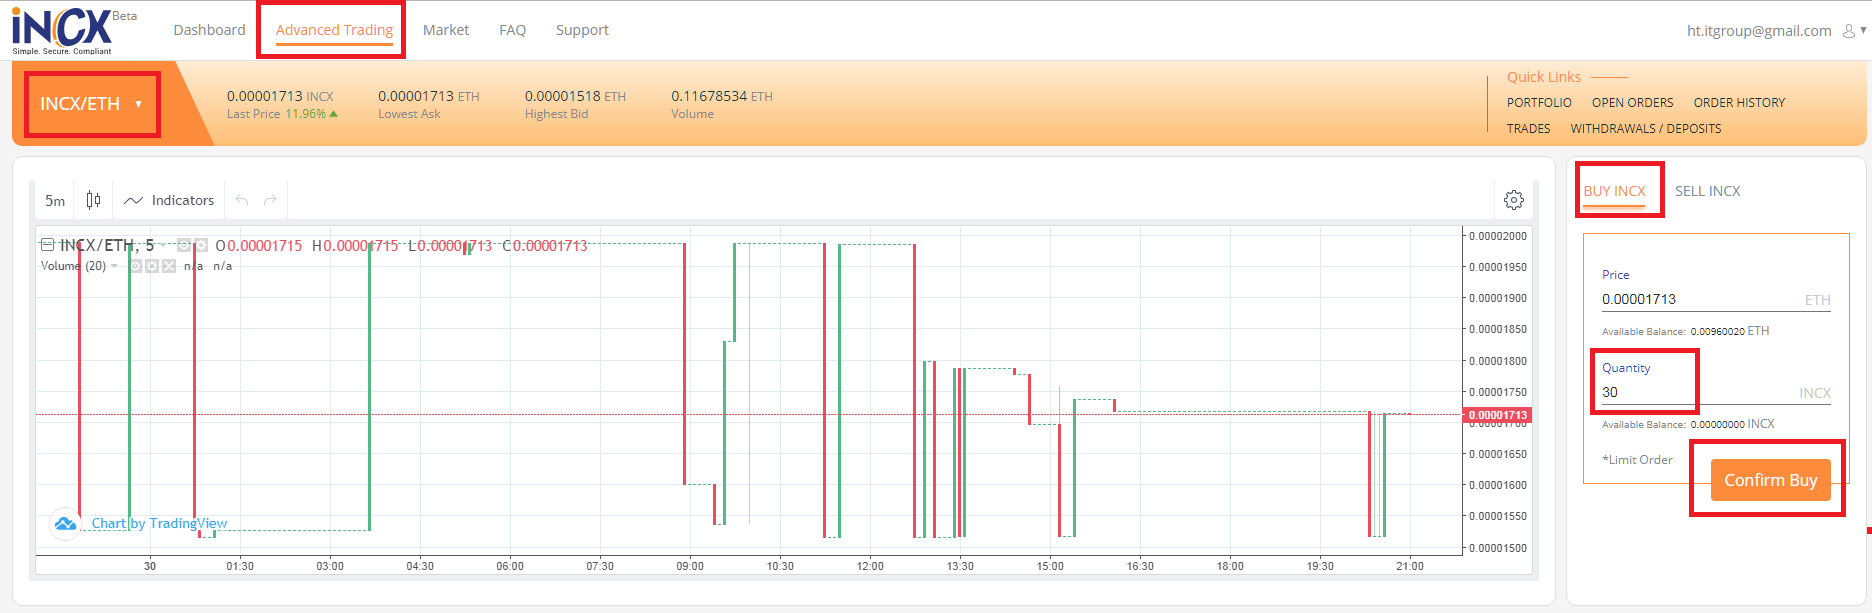Open the Indicators menu
Screen dimensions: 1872x613
(169, 200)
